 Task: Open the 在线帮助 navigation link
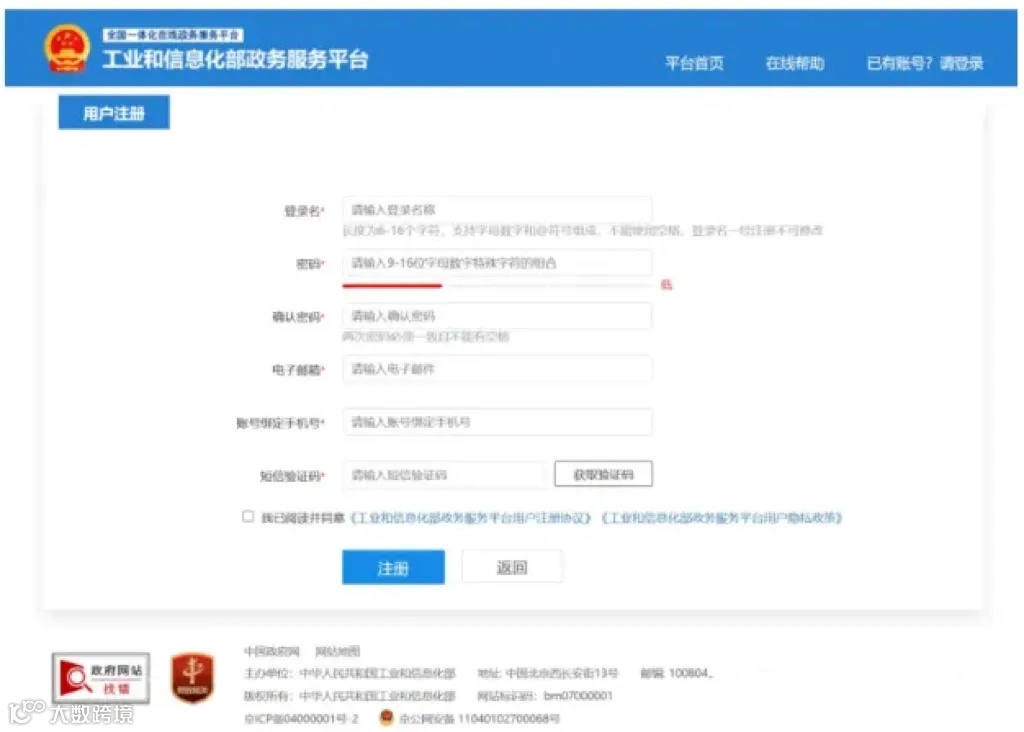(795, 63)
